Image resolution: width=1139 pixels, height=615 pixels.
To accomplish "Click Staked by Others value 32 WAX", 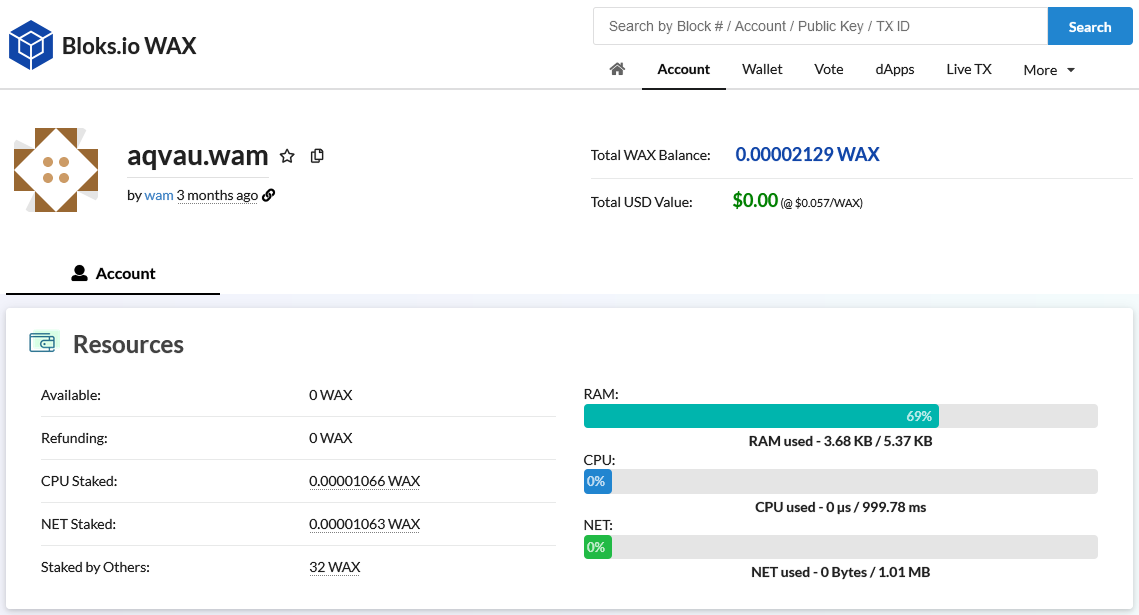I will 335,567.
